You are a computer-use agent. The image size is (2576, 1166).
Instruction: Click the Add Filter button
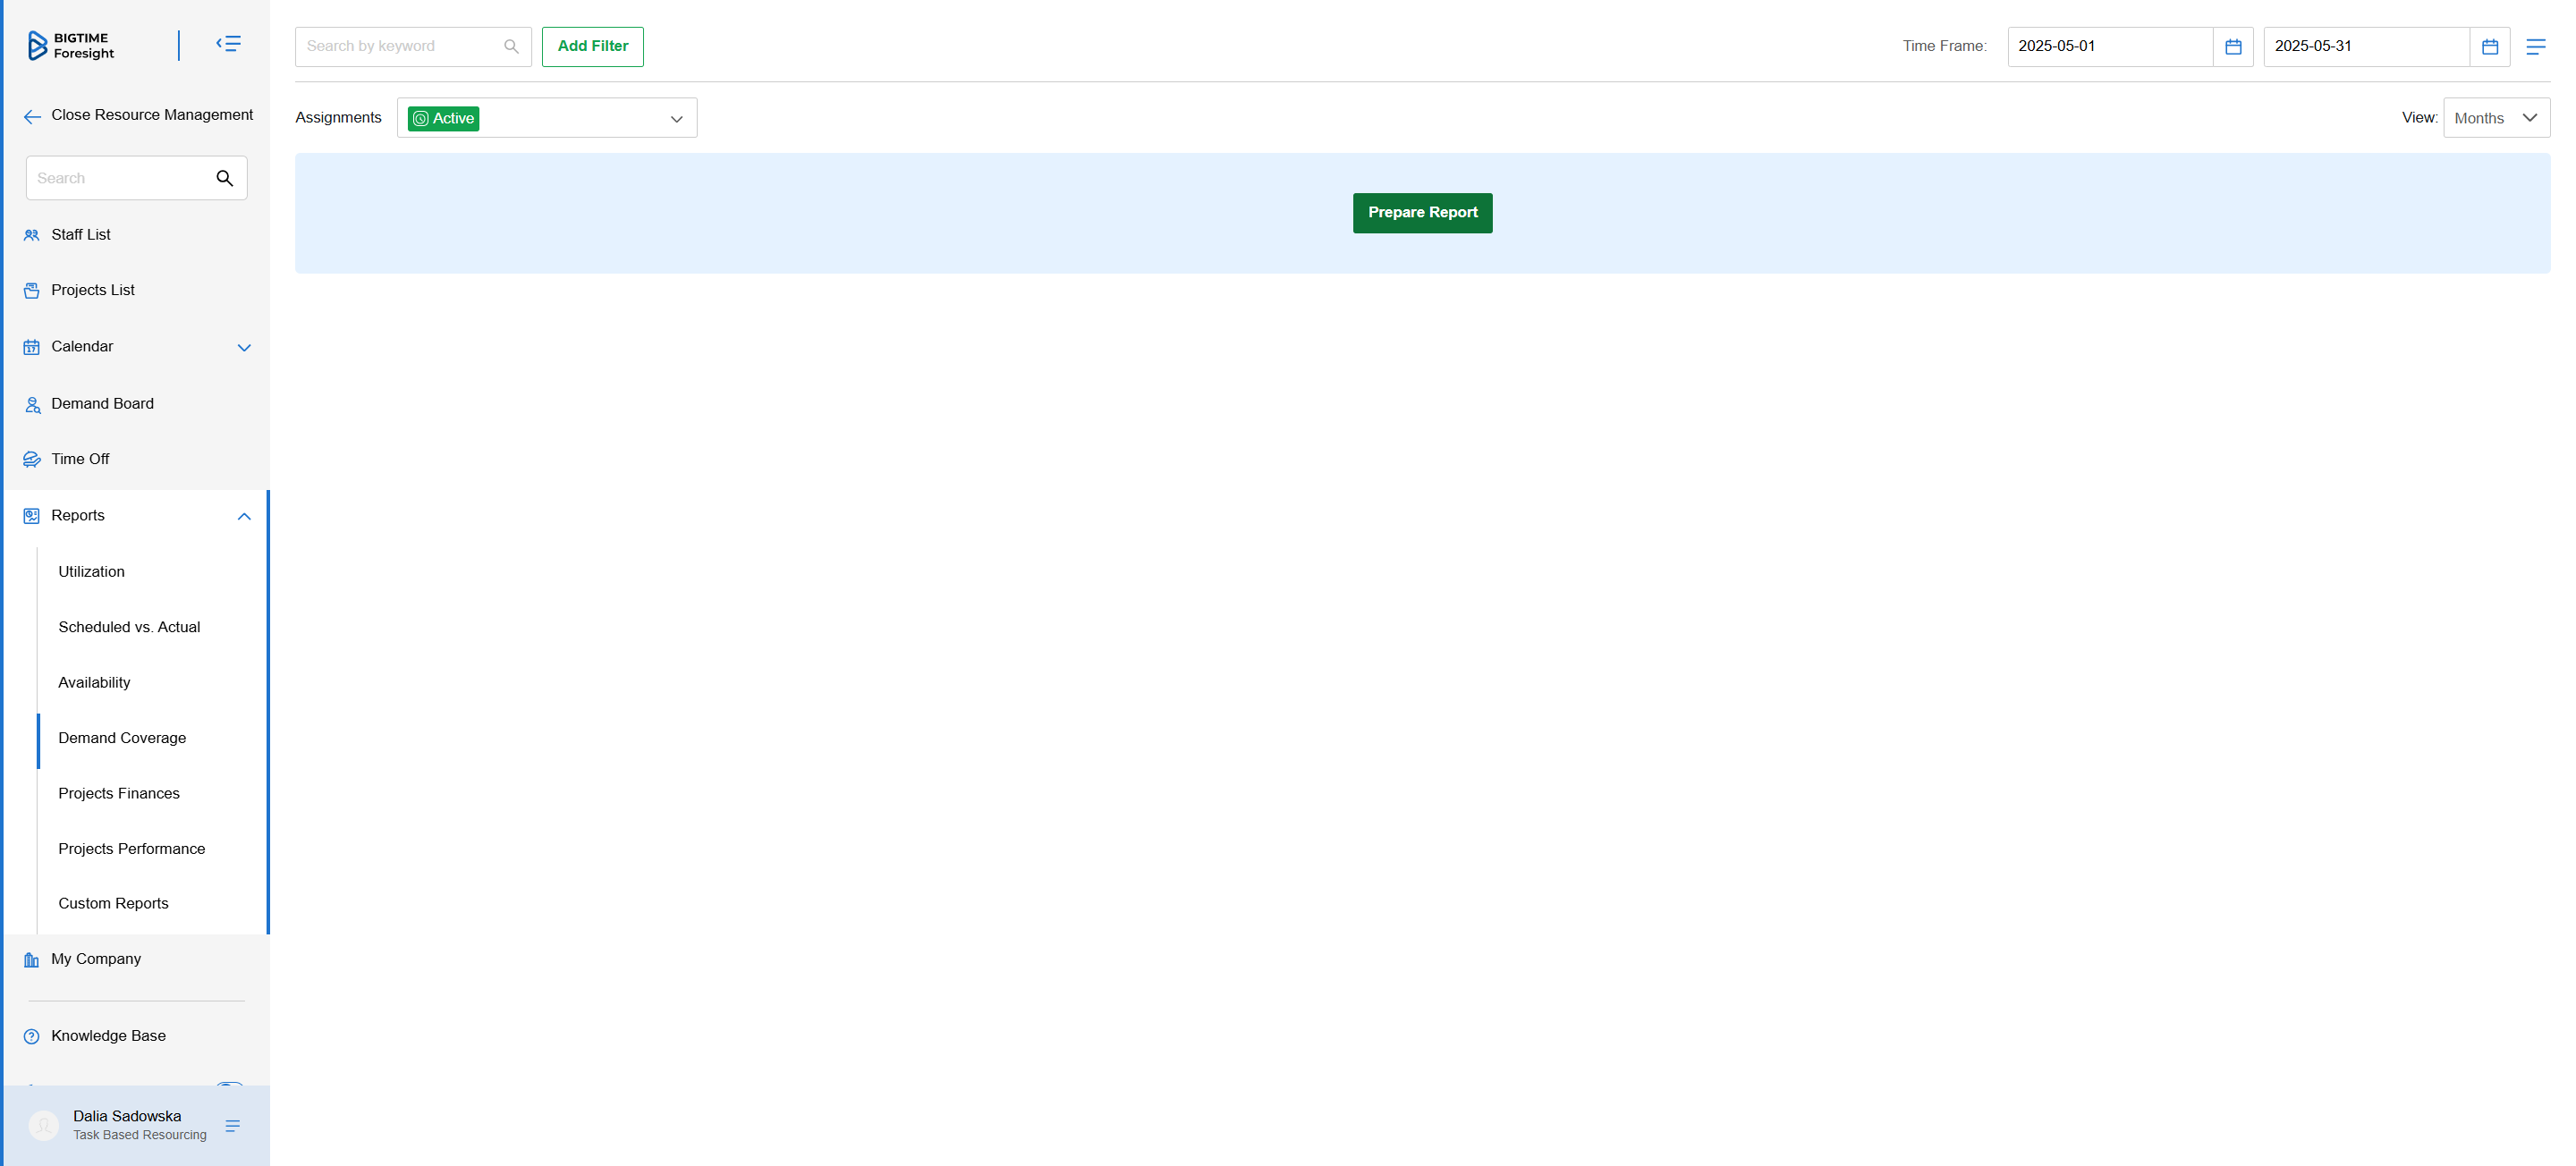pos(593,47)
